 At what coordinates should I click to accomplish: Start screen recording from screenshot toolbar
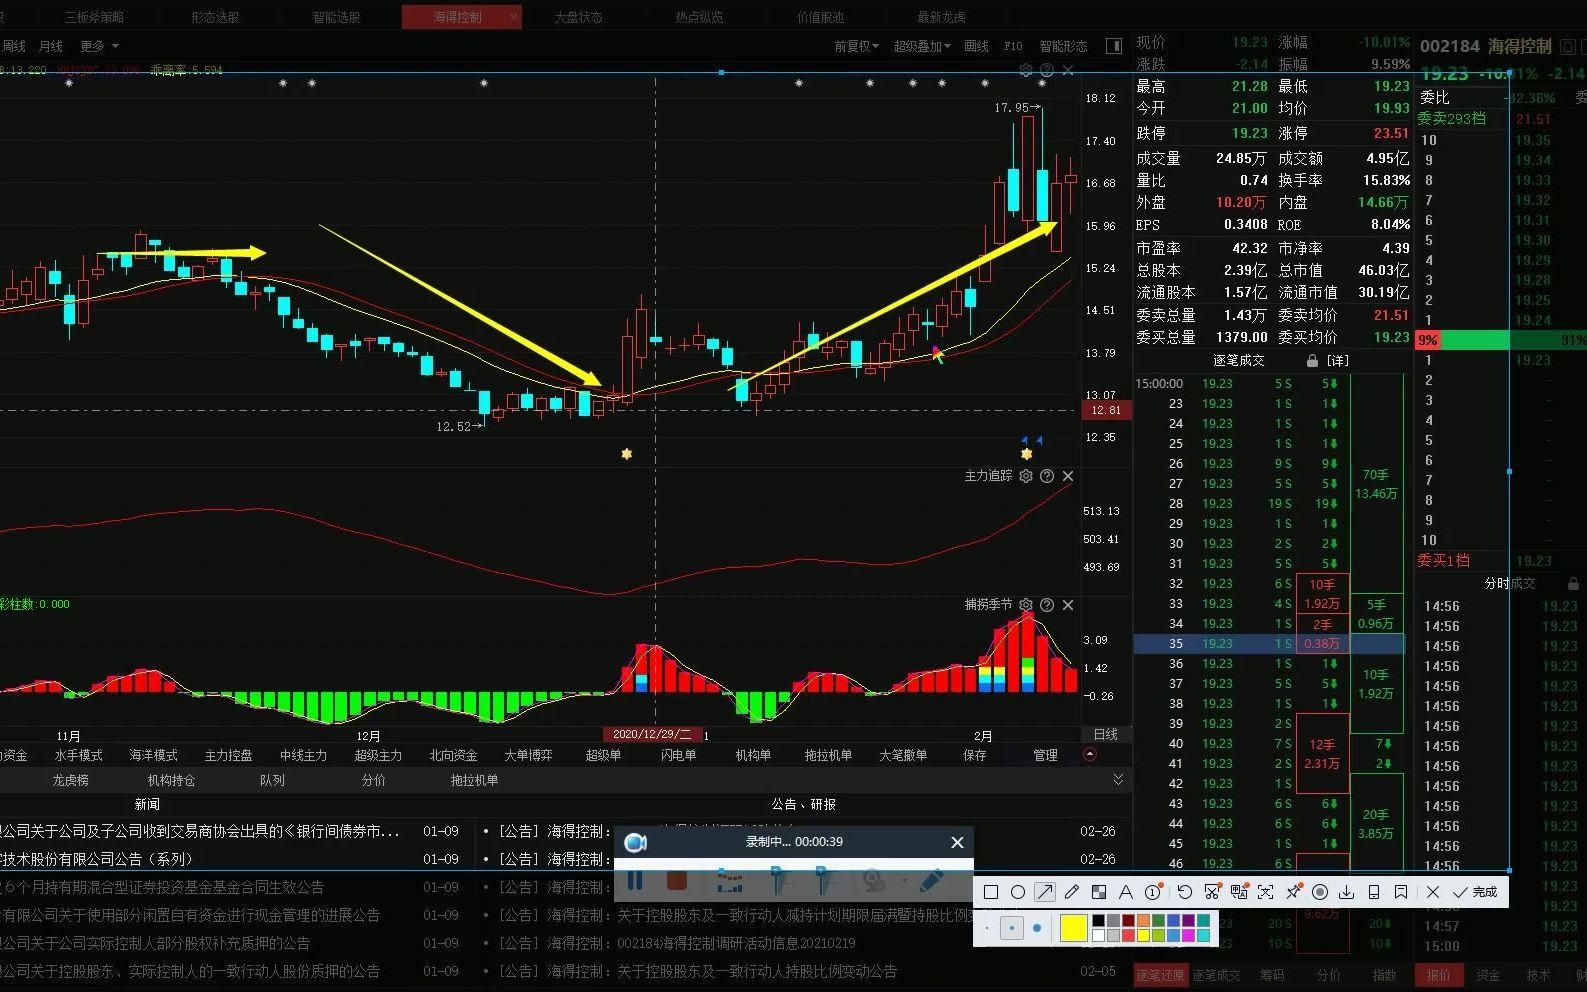[x=1320, y=892]
